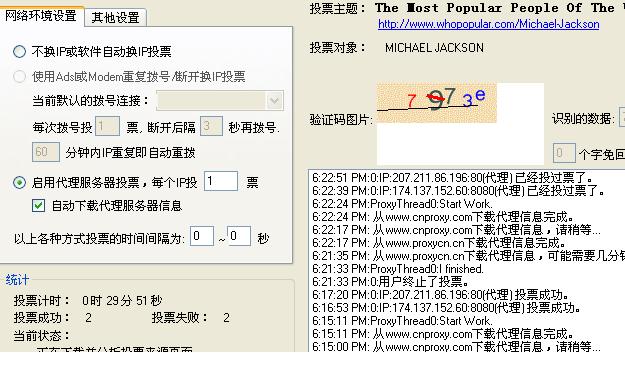The image size is (625, 384).
Task: Open the whopopular.com Michael-Jackson link
Action: pyautogui.click(x=489, y=24)
